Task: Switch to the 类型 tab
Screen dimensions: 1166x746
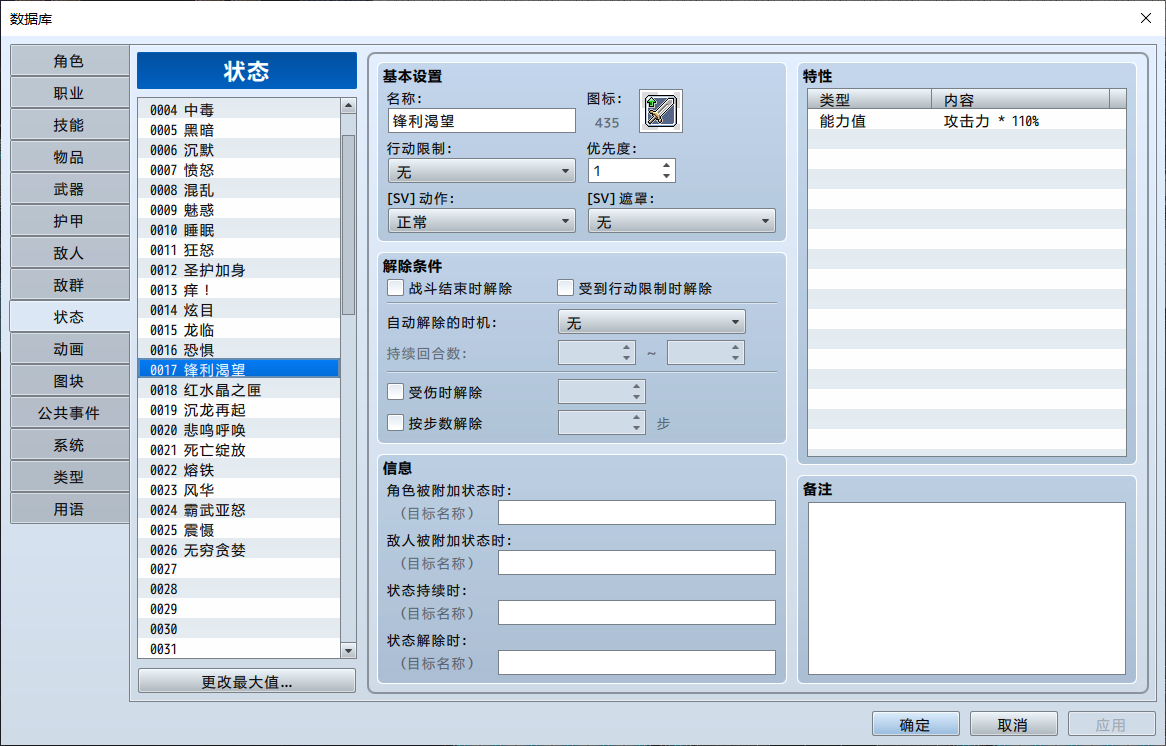Action: click(69, 477)
